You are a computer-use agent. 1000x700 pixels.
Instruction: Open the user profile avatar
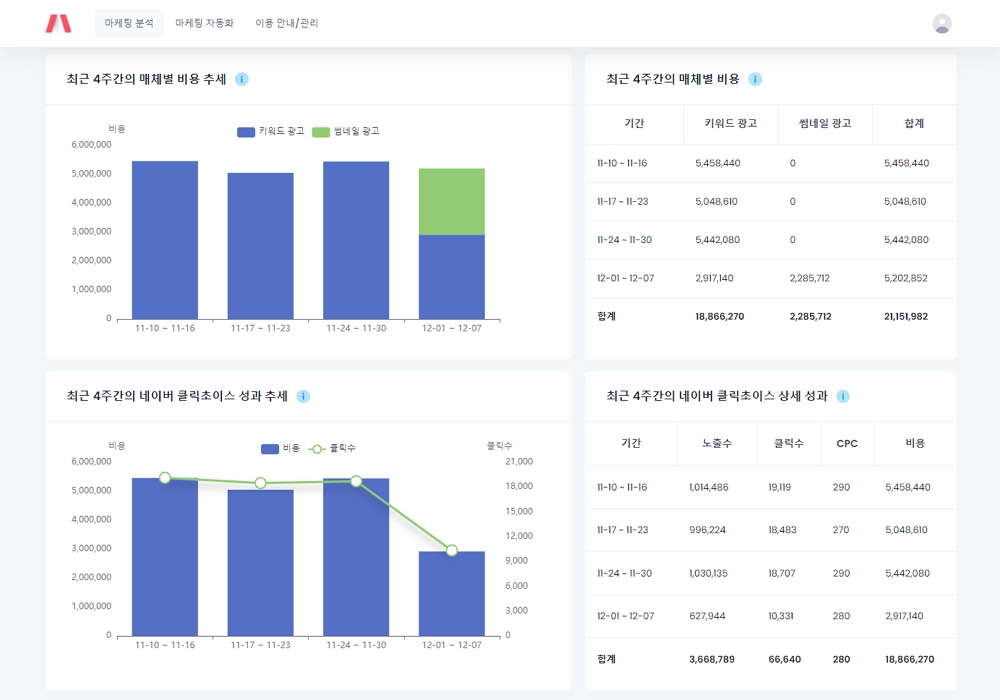[941, 24]
